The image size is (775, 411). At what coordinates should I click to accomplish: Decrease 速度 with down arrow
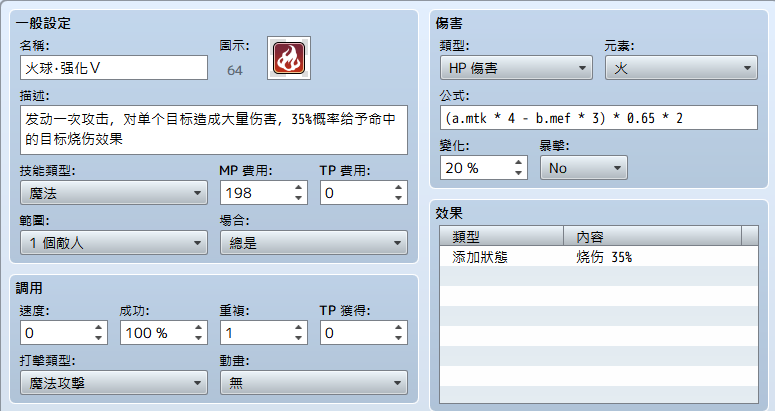point(98,338)
